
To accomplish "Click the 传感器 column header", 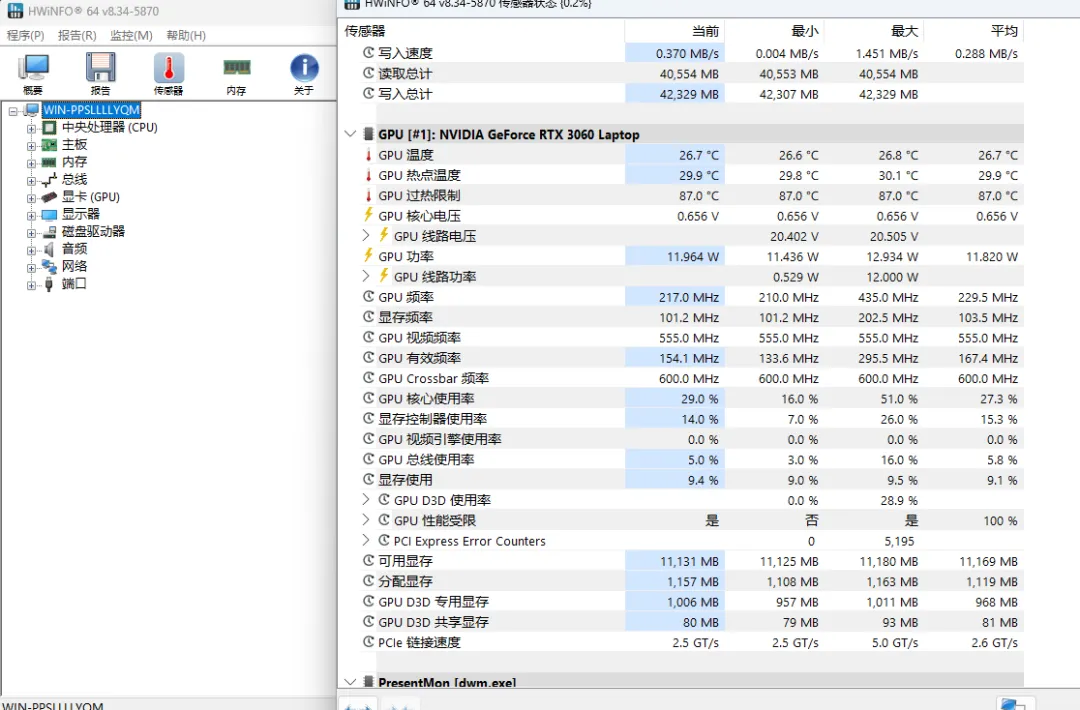I will pos(481,31).
